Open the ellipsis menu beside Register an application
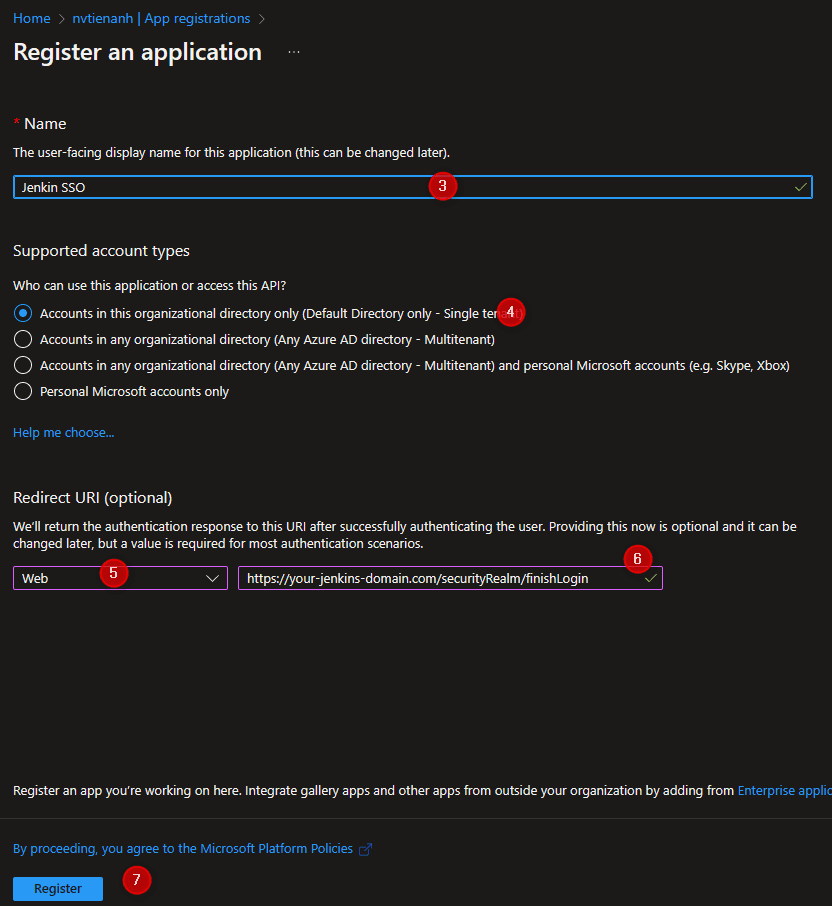The height and width of the screenshot is (906, 832). point(294,52)
